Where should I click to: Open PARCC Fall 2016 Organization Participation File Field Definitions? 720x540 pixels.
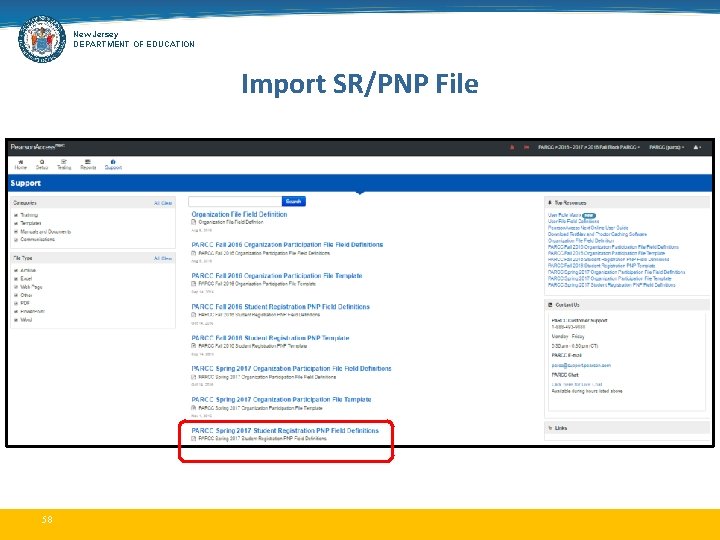point(287,245)
